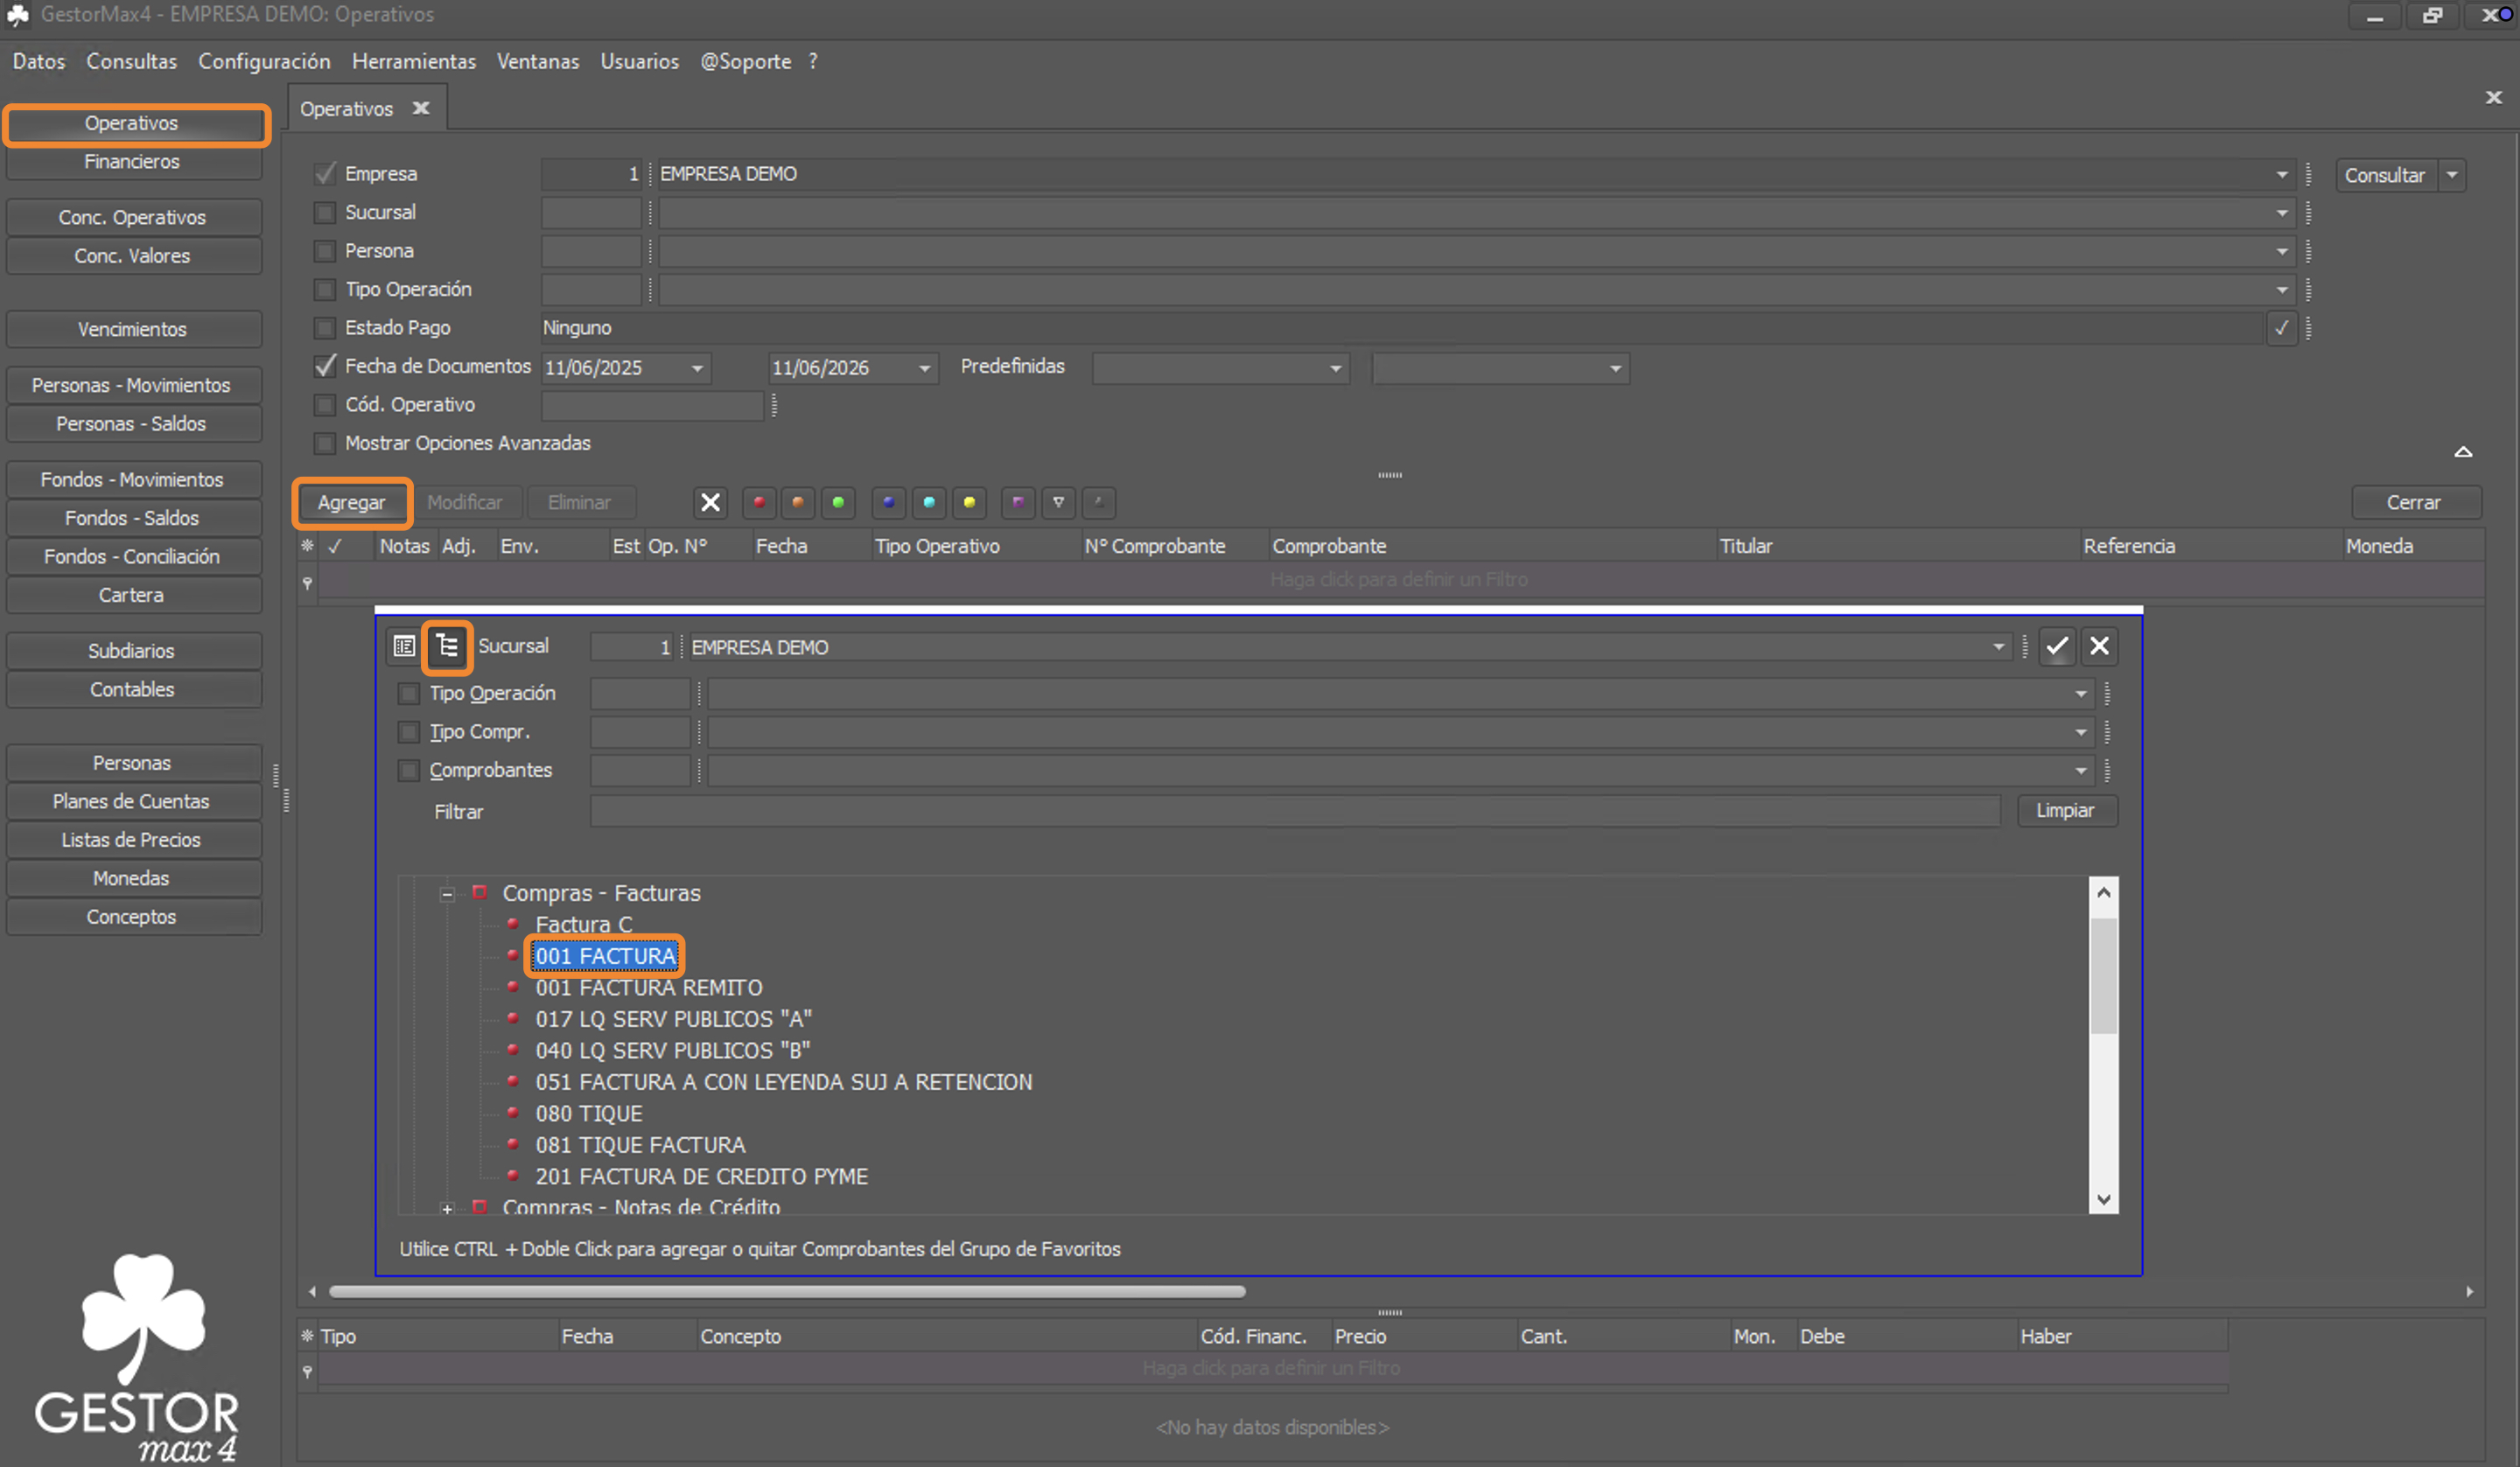Expand the Compras - Notas de Crédito node

[447, 1208]
